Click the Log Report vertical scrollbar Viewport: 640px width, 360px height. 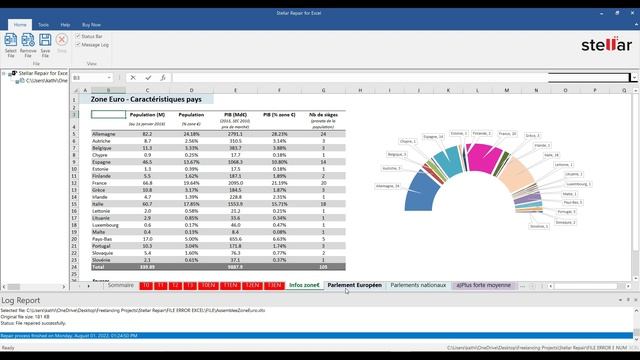pyautogui.click(x=636, y=324)
